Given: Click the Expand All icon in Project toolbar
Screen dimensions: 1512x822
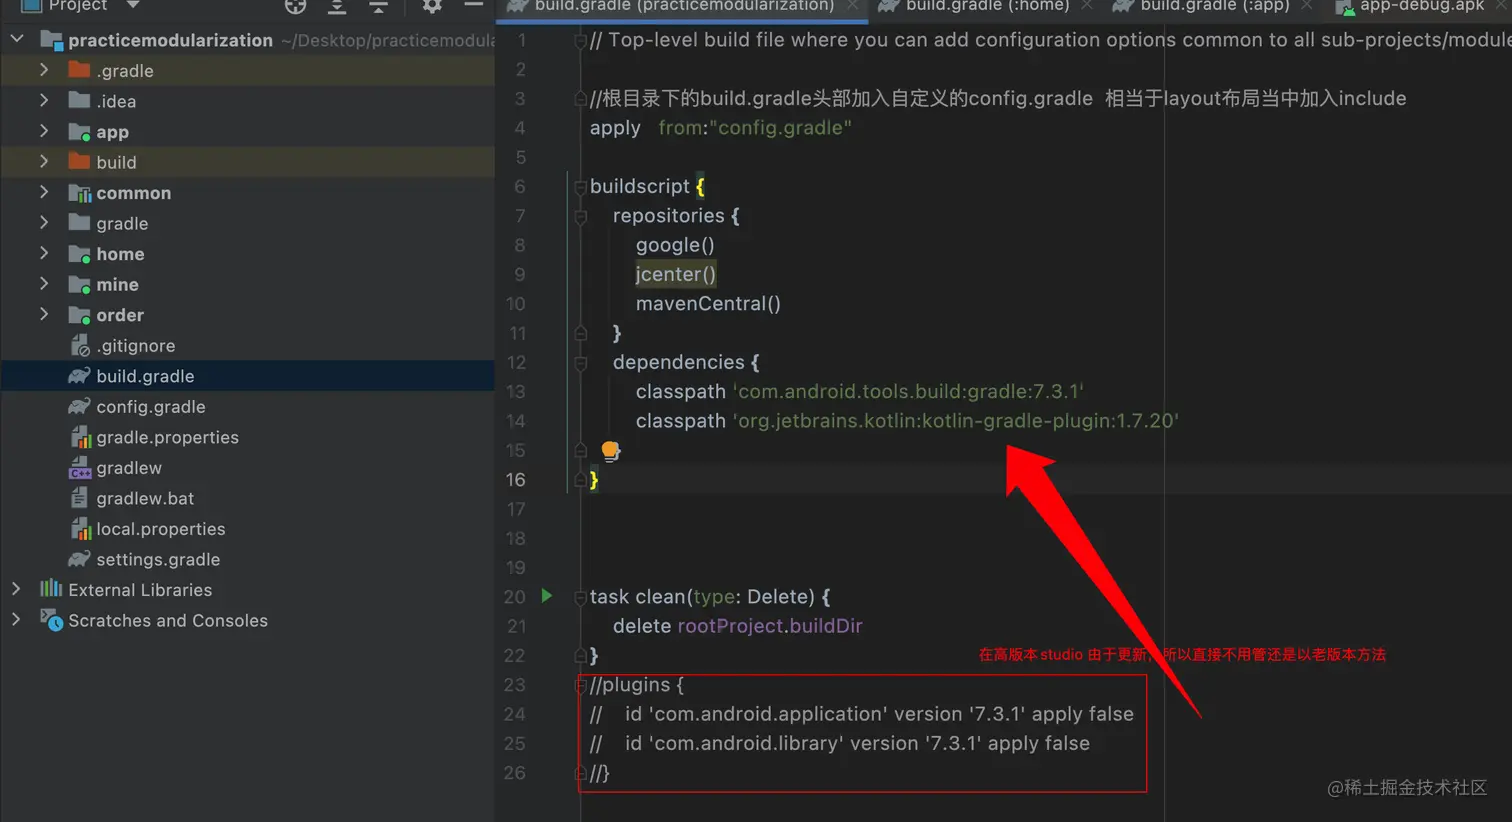Looking at the screenshot, I should [x=337, y=6].
